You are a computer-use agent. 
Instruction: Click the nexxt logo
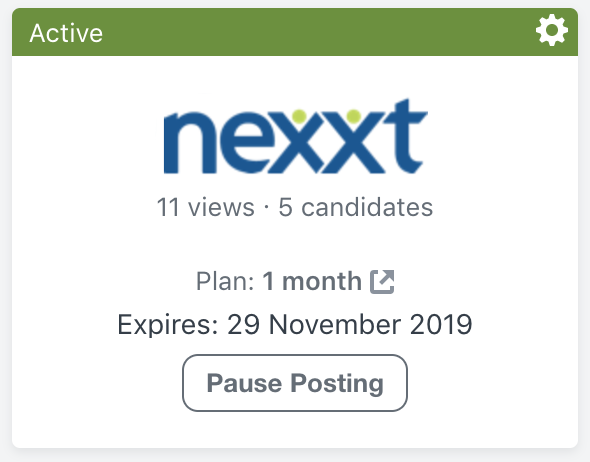[295, 136]
